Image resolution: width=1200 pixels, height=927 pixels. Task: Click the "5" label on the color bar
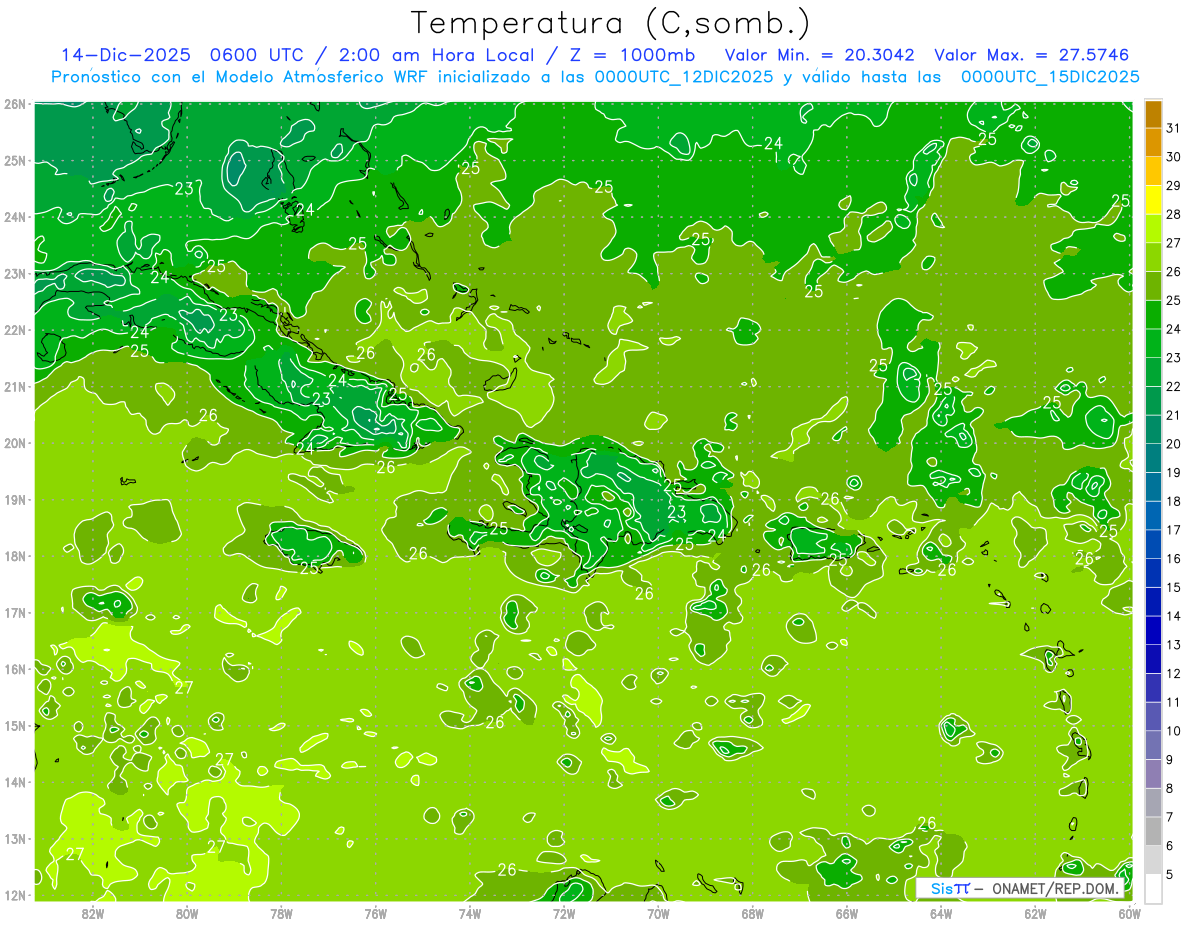[1170, 875]
